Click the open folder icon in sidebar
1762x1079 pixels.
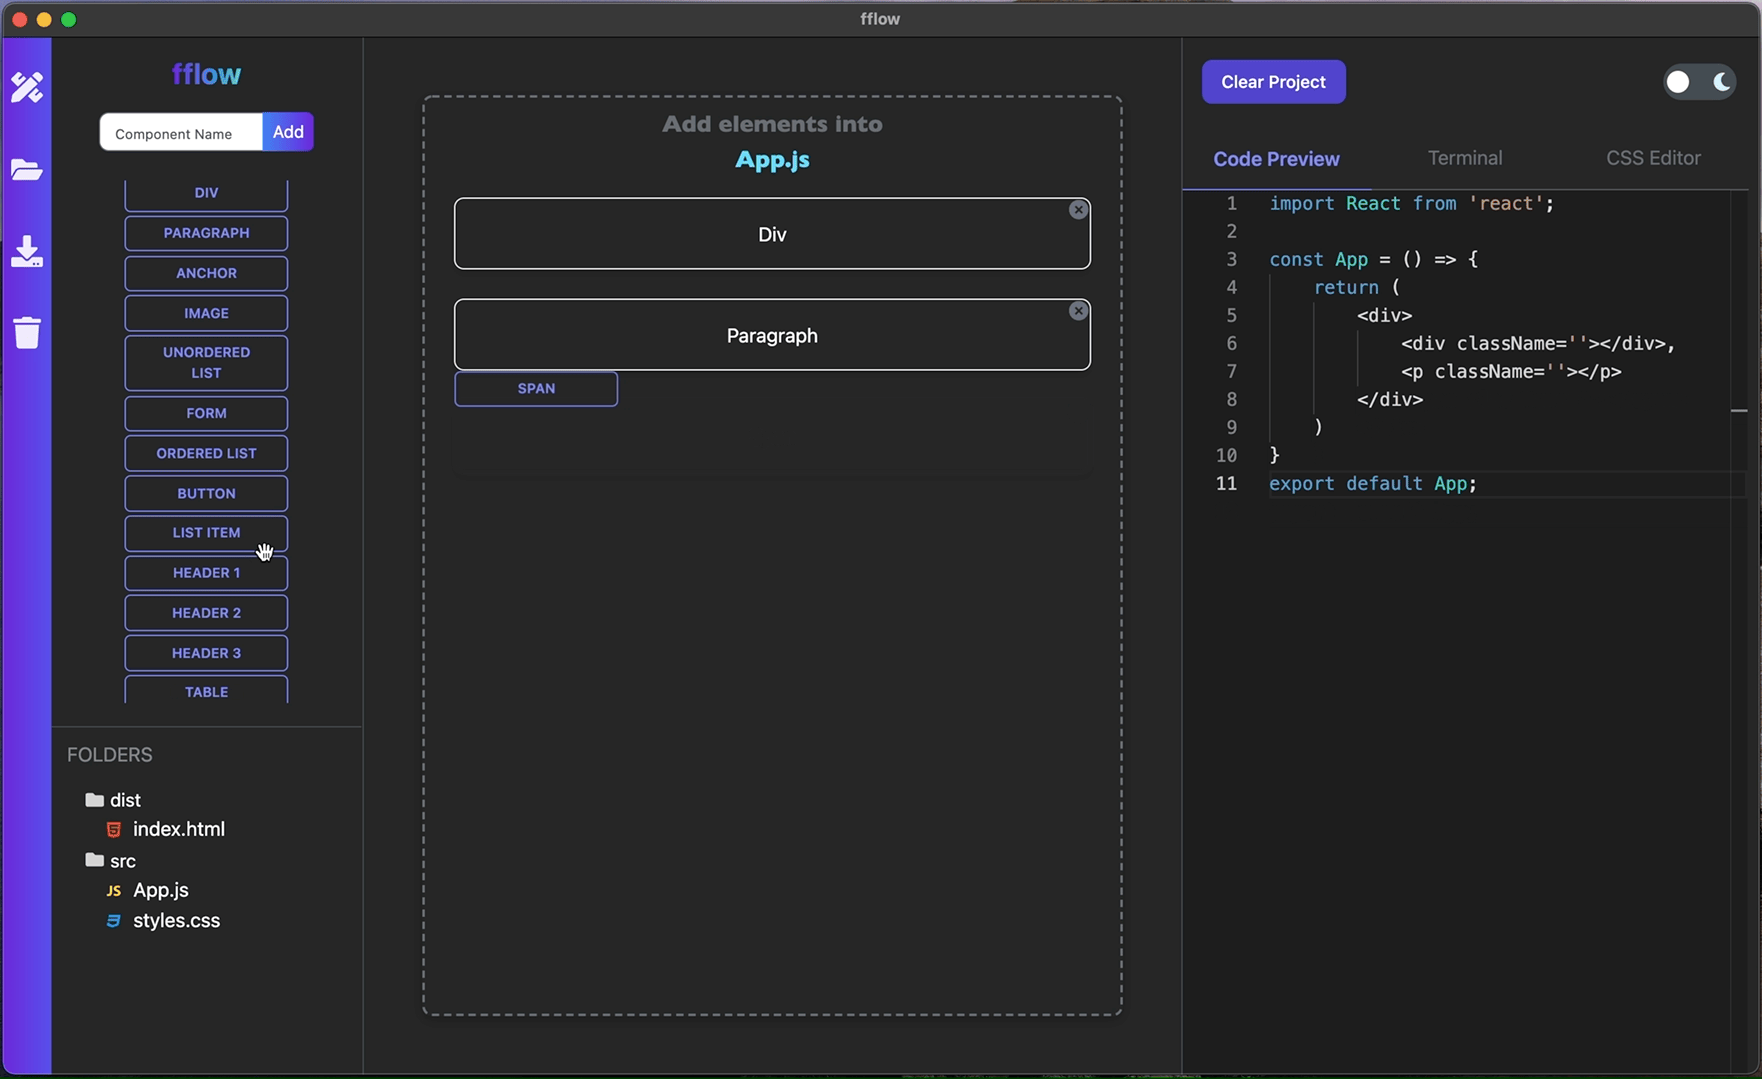tap(27, 169)
